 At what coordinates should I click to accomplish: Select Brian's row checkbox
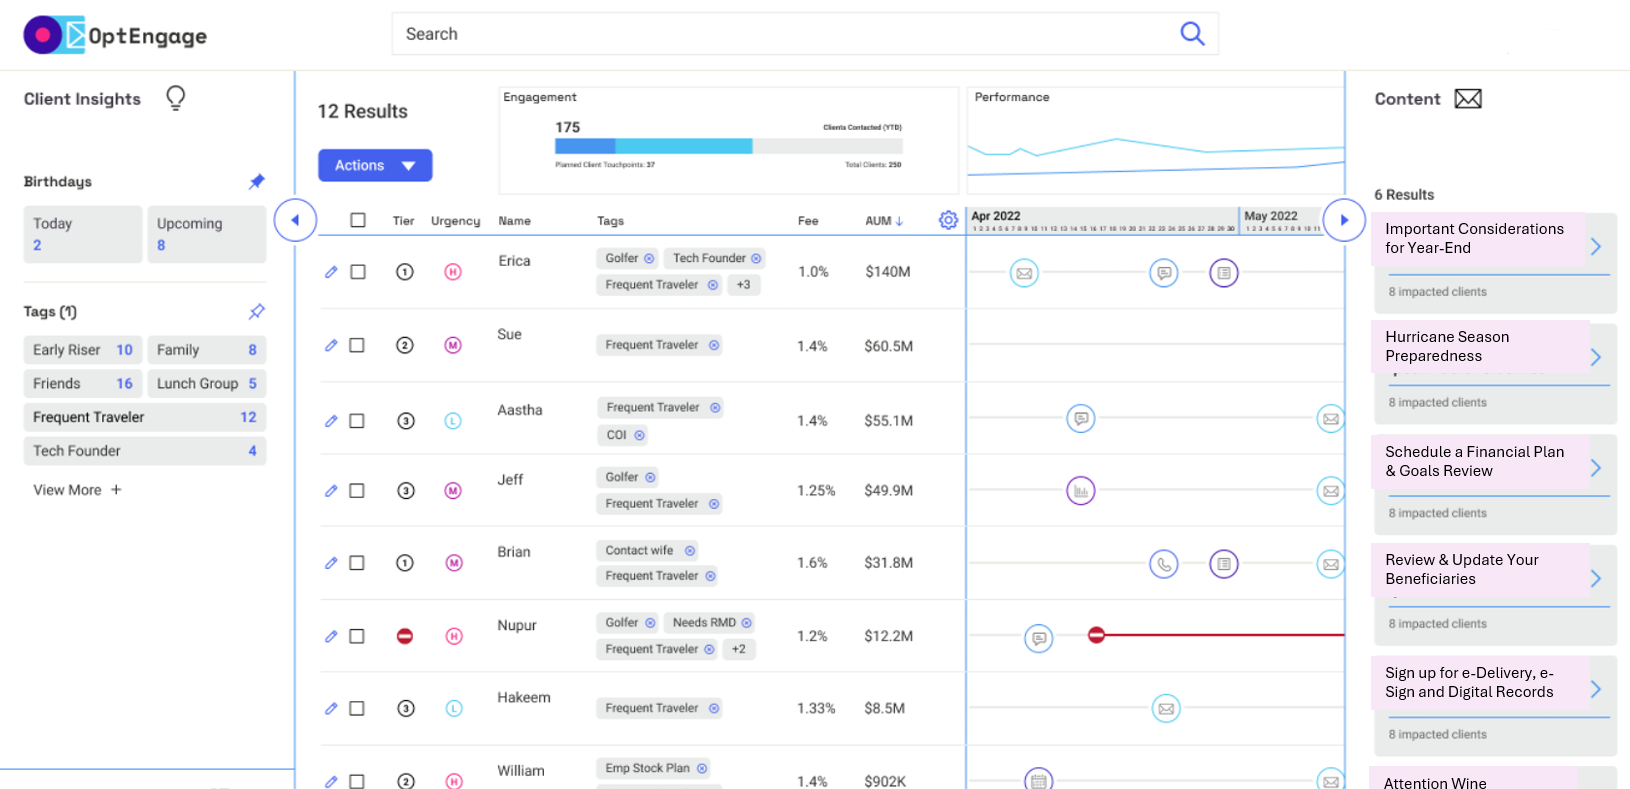point(357,563)
